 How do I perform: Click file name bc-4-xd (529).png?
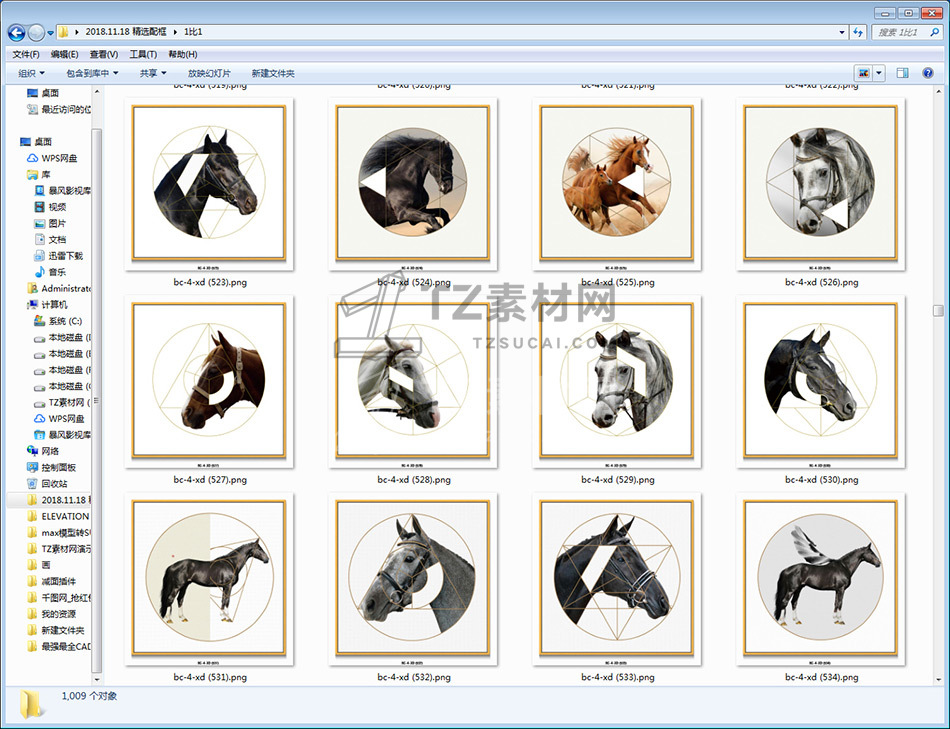(617, 479)
